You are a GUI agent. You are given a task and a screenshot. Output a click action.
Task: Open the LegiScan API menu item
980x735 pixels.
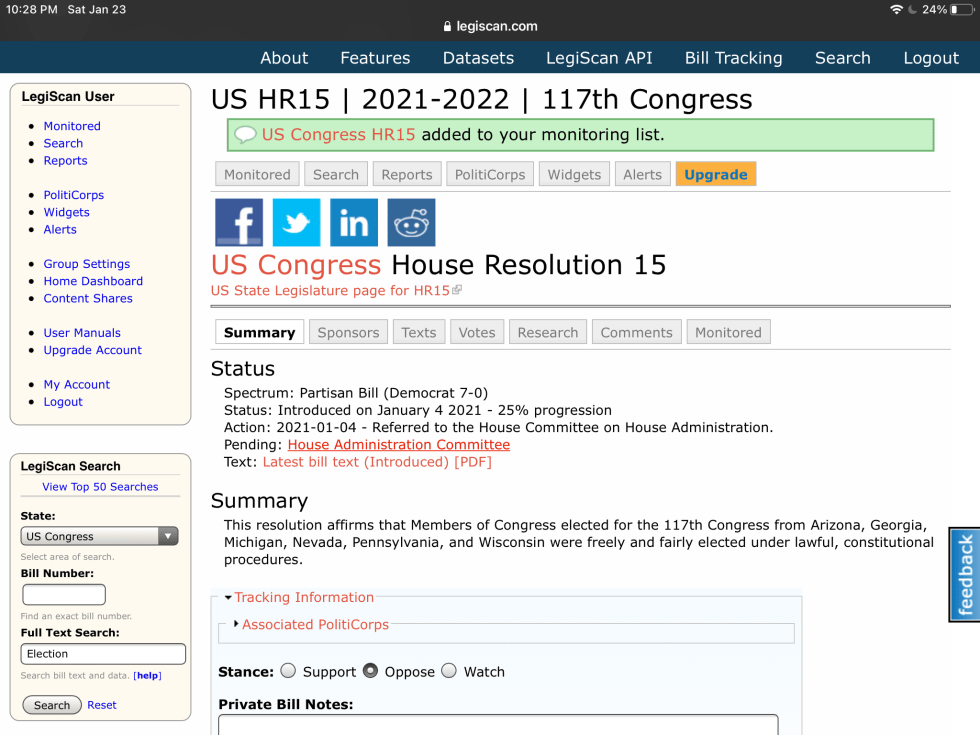tap(599, 58)
